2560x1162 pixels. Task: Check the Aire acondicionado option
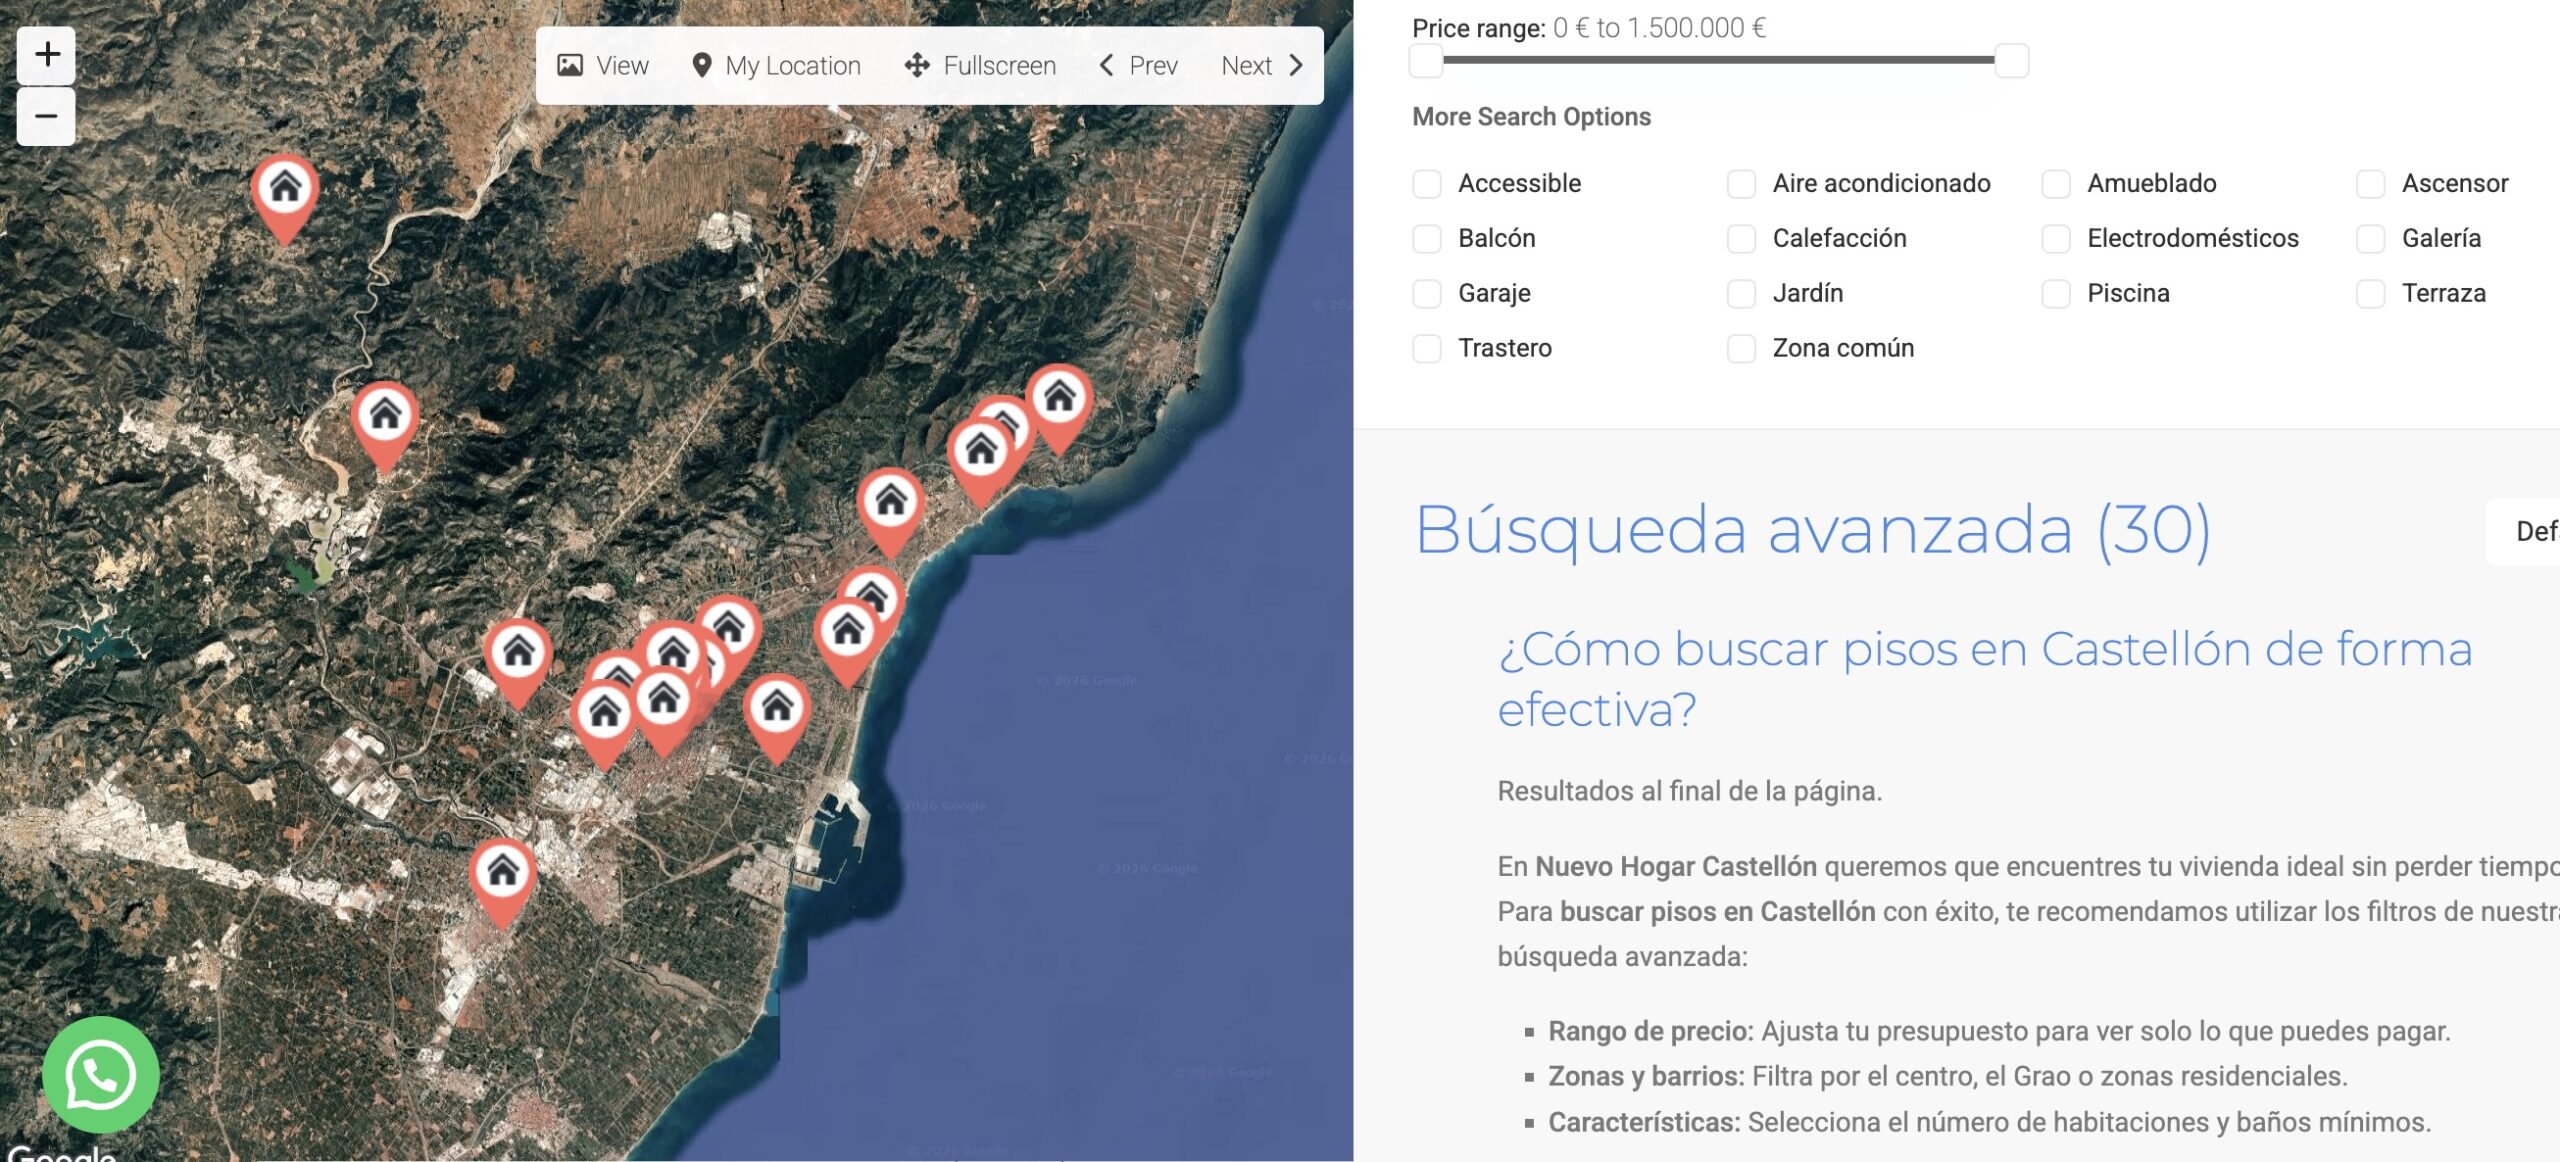1741,184
